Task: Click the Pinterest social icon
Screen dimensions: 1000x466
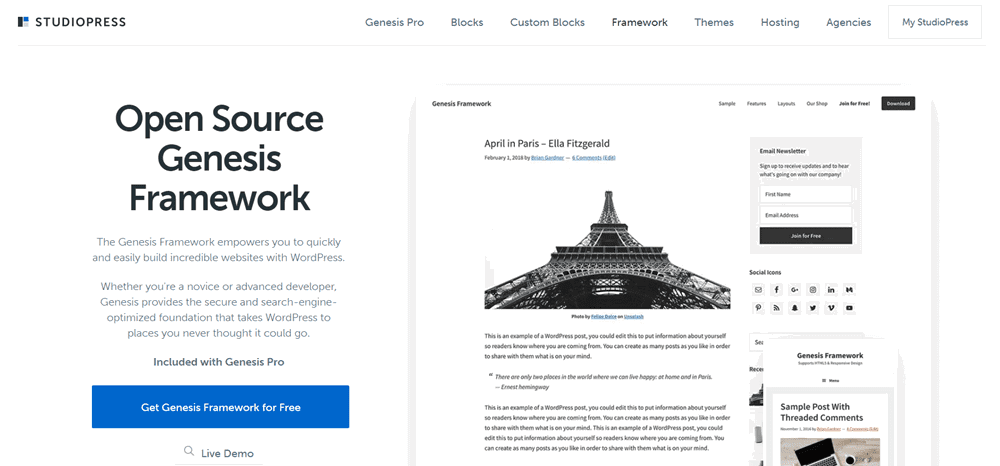Action: click(758, 308)
